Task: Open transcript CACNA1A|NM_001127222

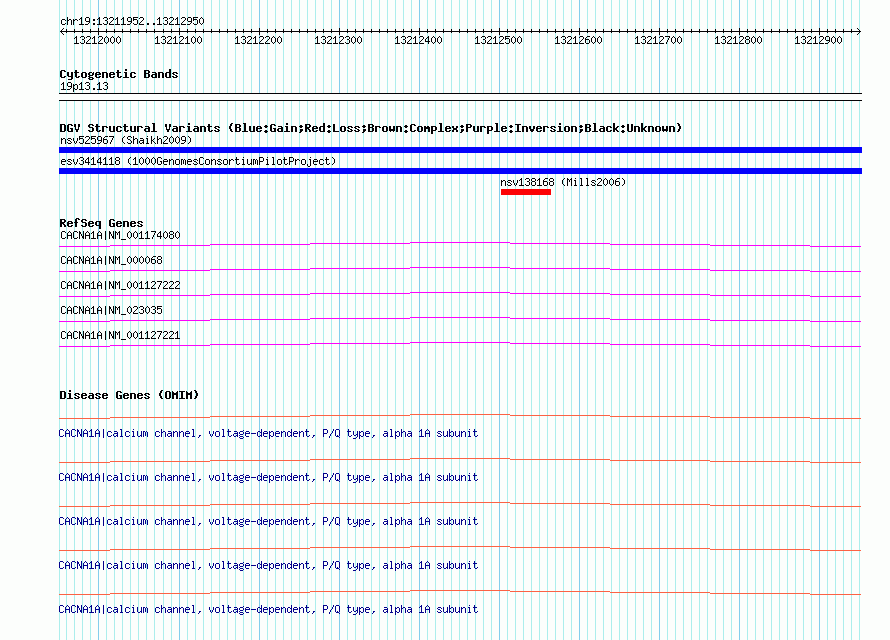Action: [x=120, y=285]
